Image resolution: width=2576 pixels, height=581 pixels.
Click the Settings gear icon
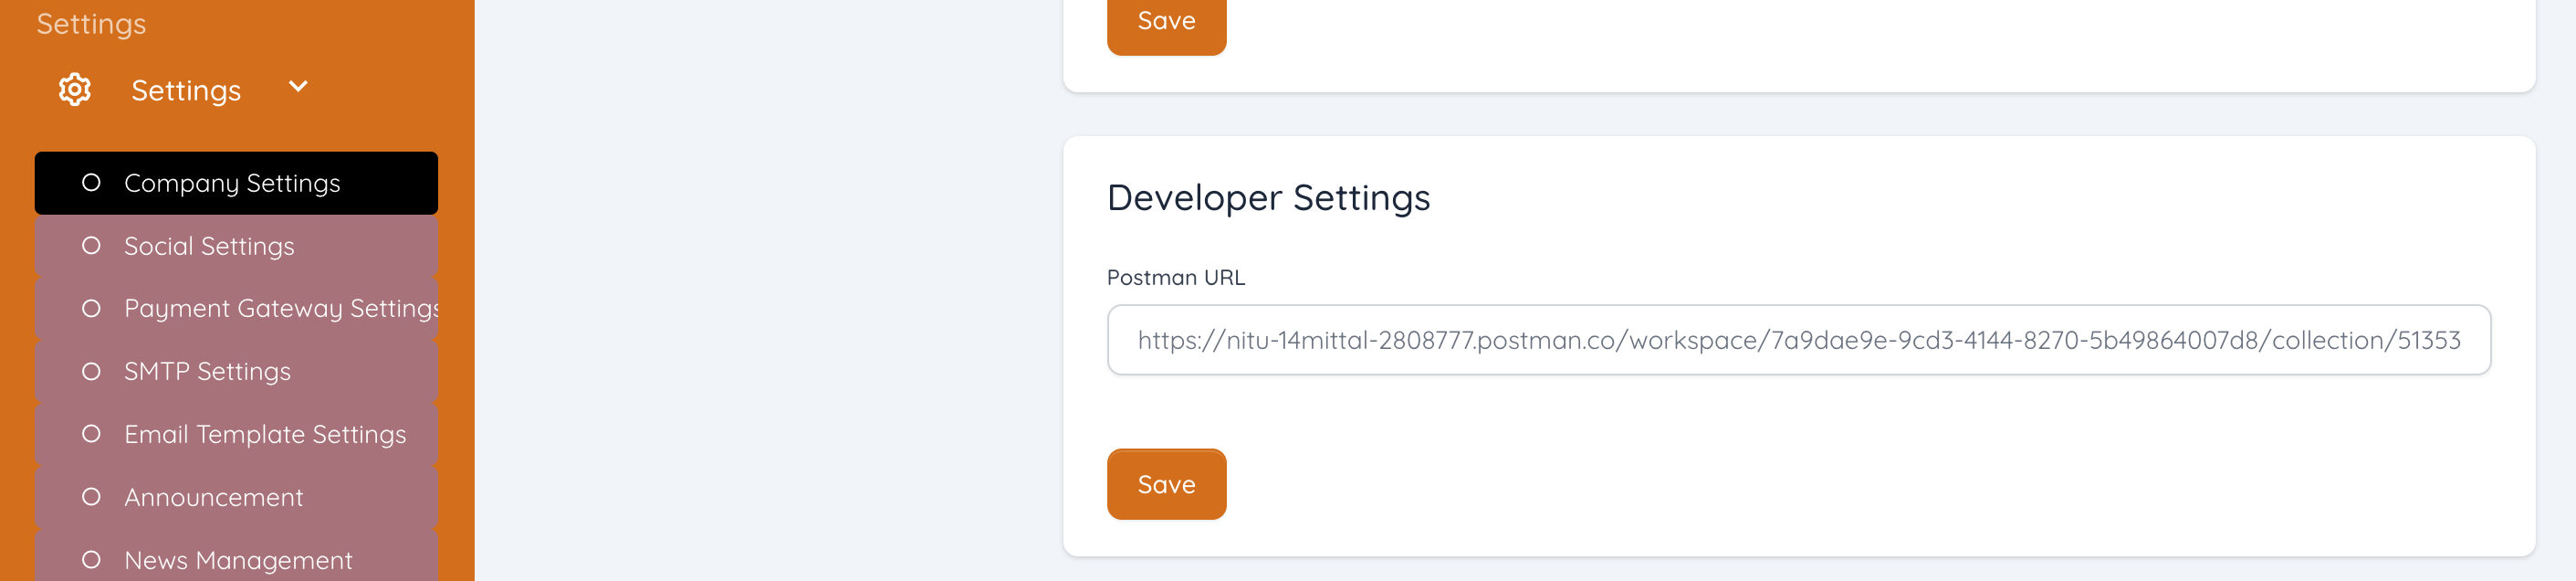coord(75,90)
